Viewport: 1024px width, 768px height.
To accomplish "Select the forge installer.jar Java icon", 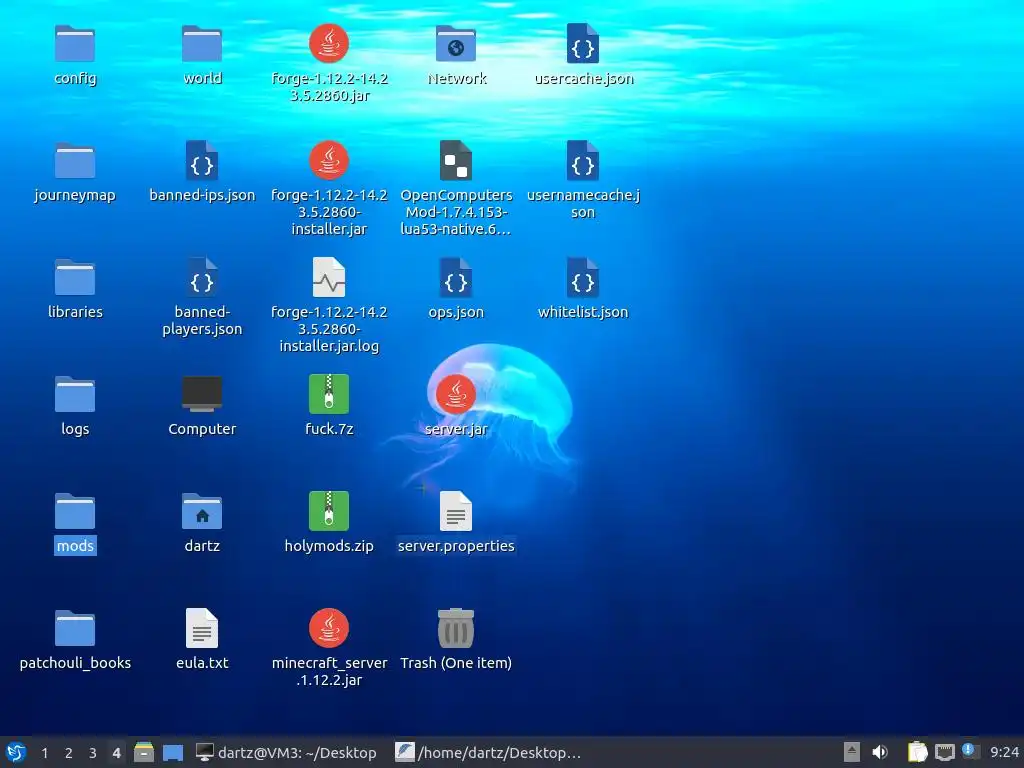I will [329, 161].
